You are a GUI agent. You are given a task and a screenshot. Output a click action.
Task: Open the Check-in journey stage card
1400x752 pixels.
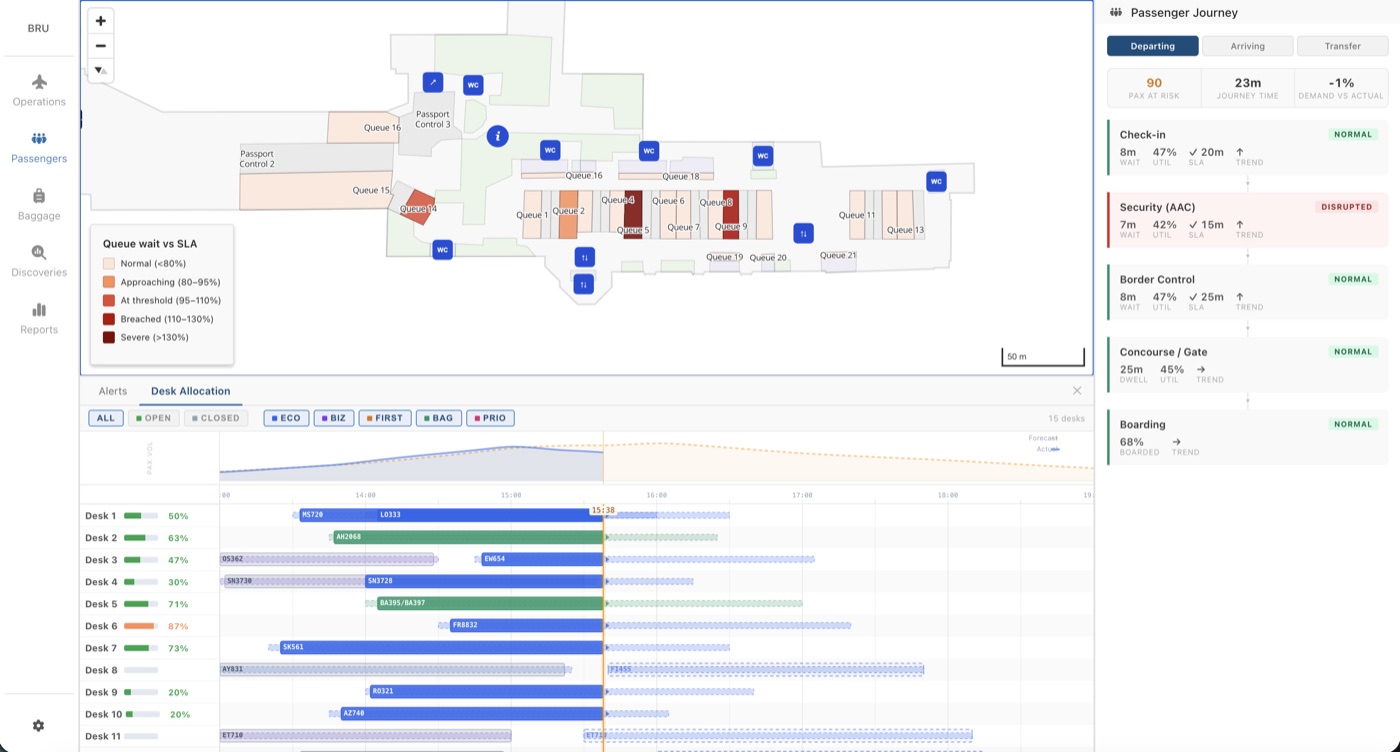[x=1247, y=148]
